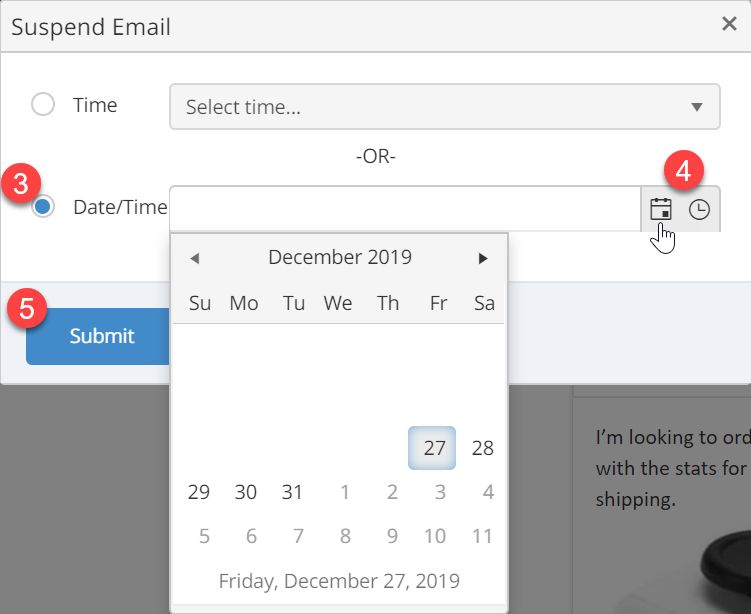Pick December 28 in the calendar
Screen dimensions: 751x614
[482, 448]
